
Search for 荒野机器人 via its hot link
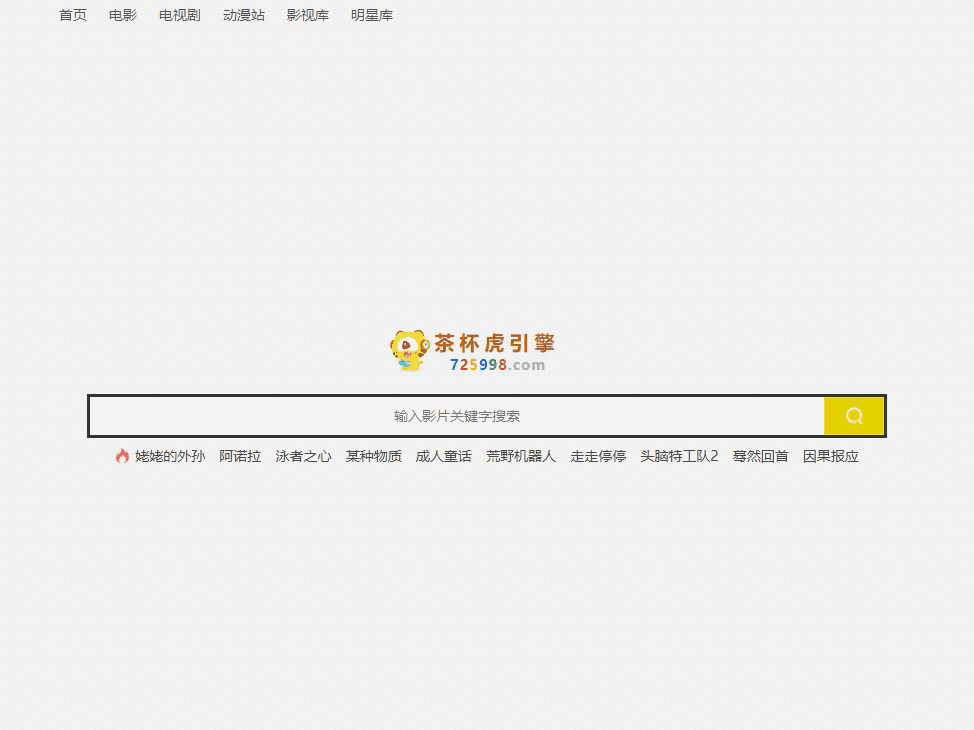coord(521,456)
